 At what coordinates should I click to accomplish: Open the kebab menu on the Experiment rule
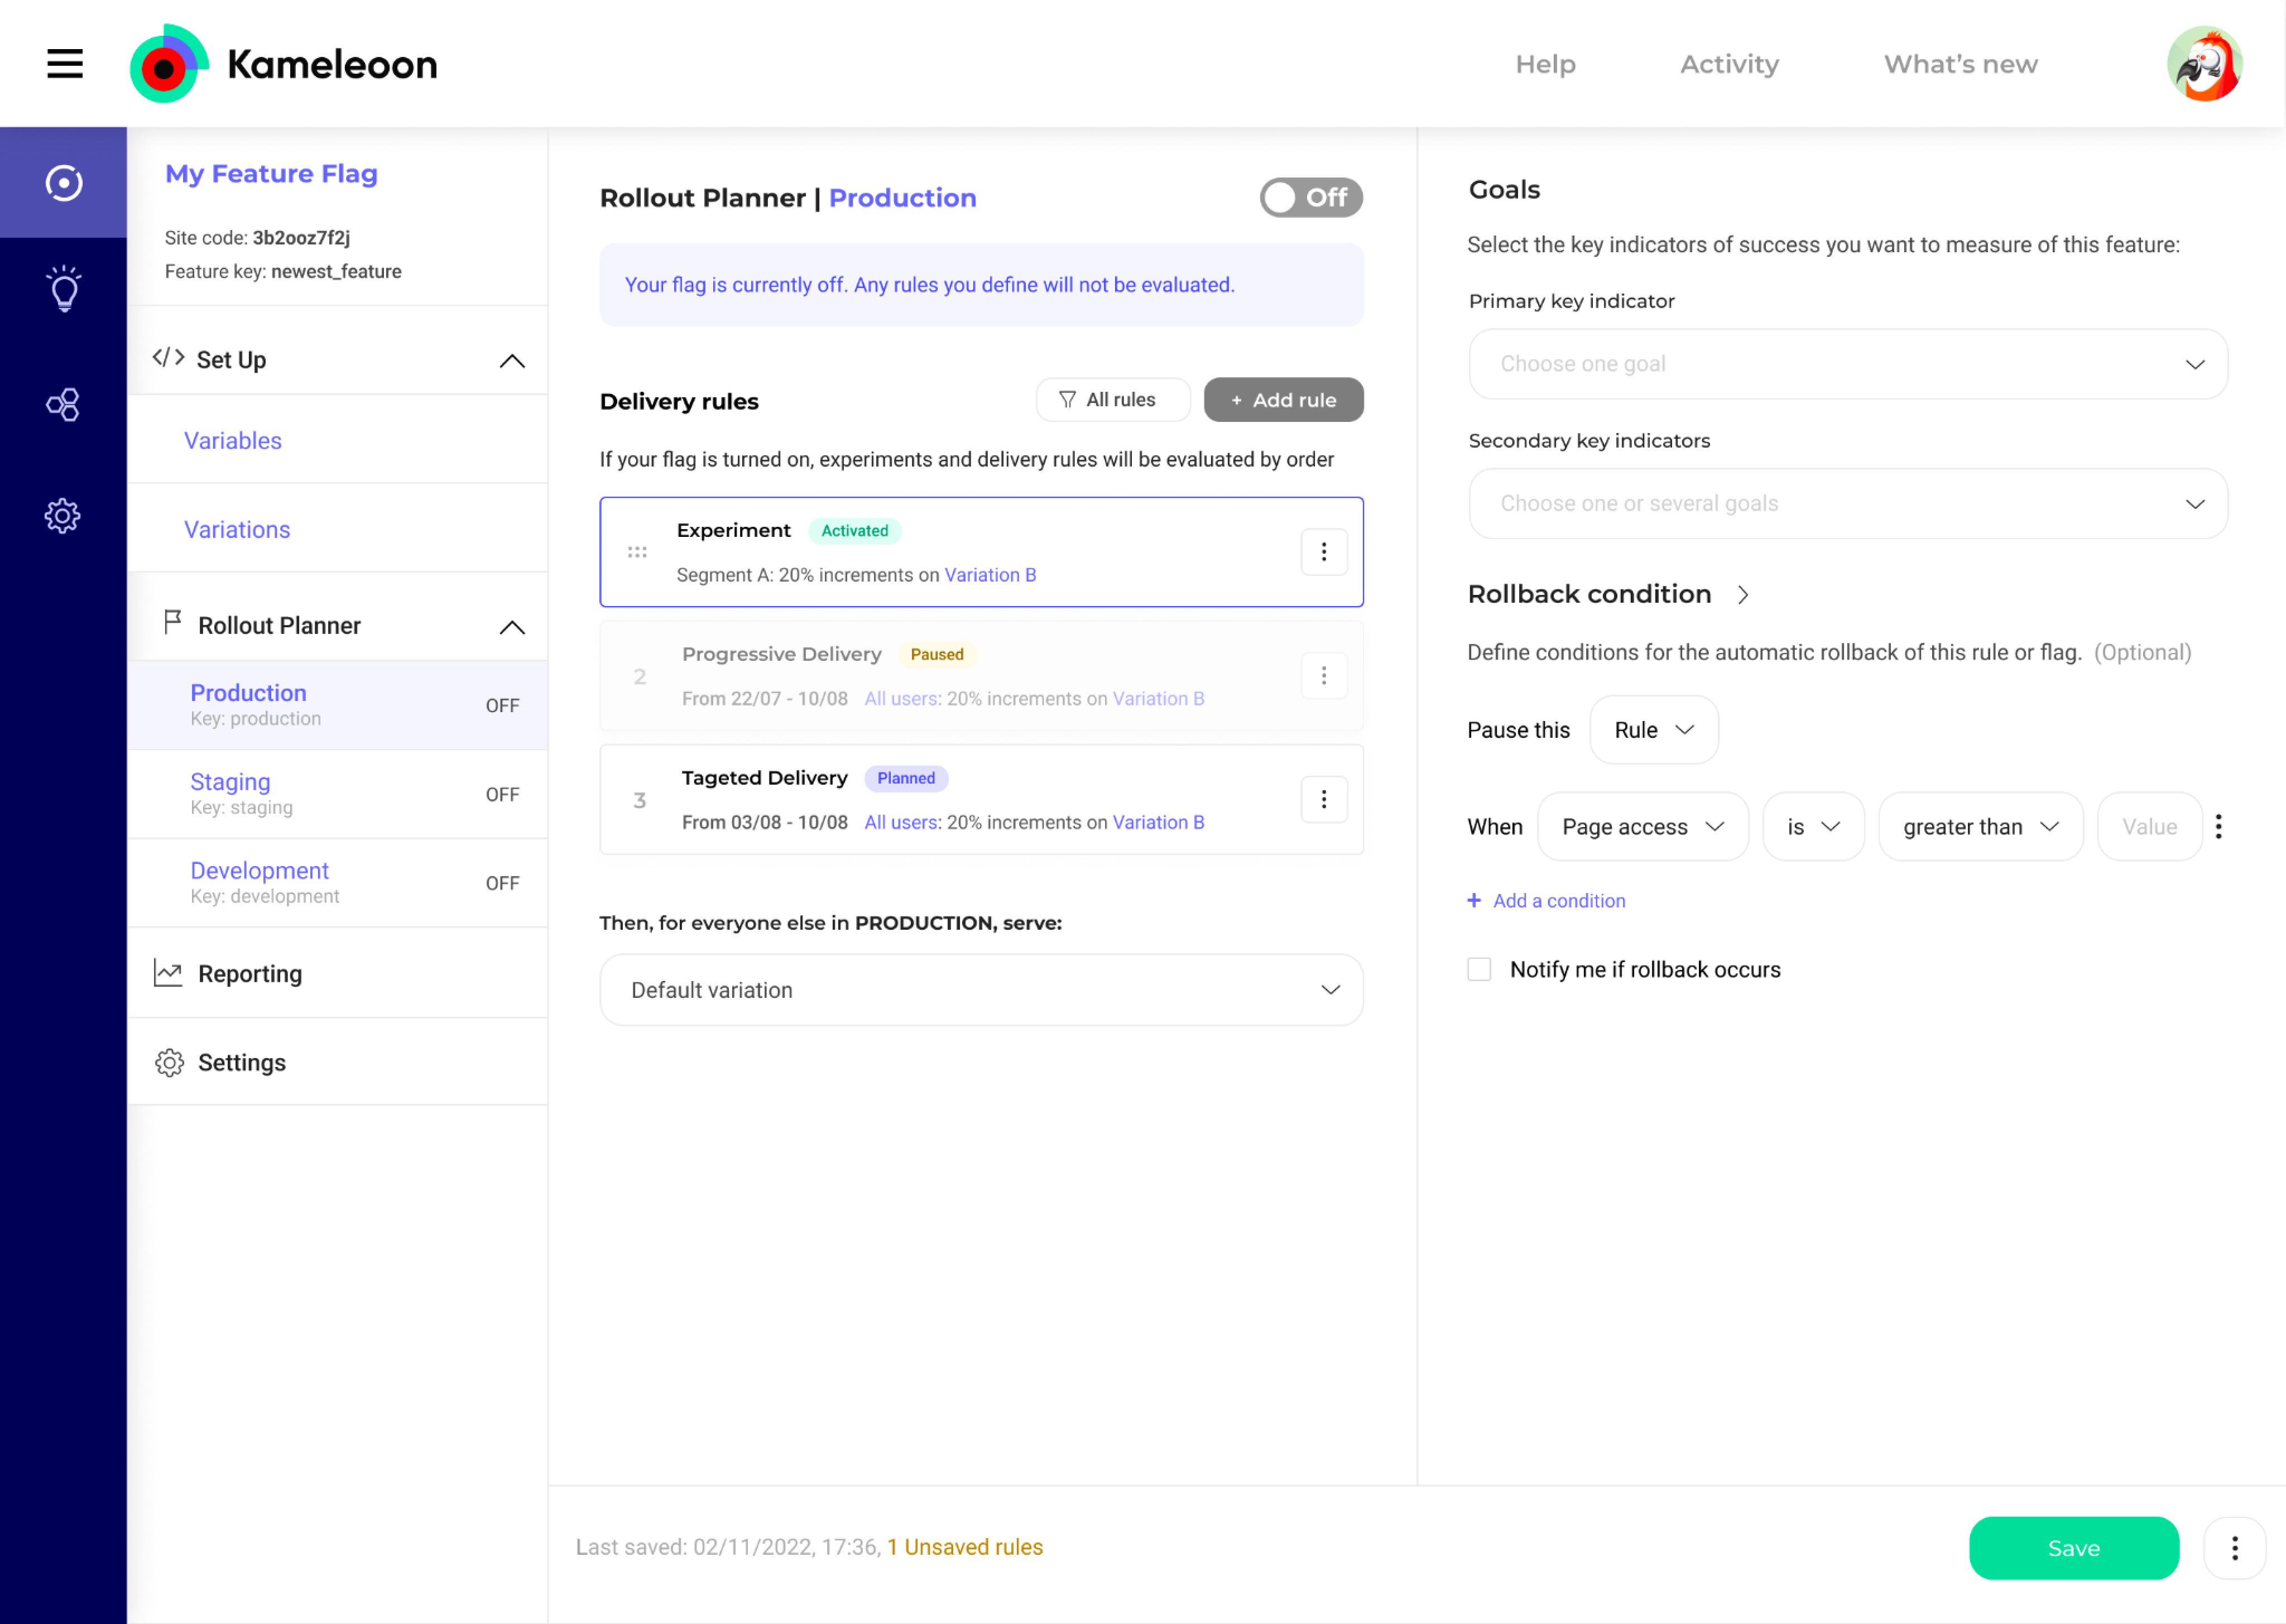click(x=1324, y=551)
